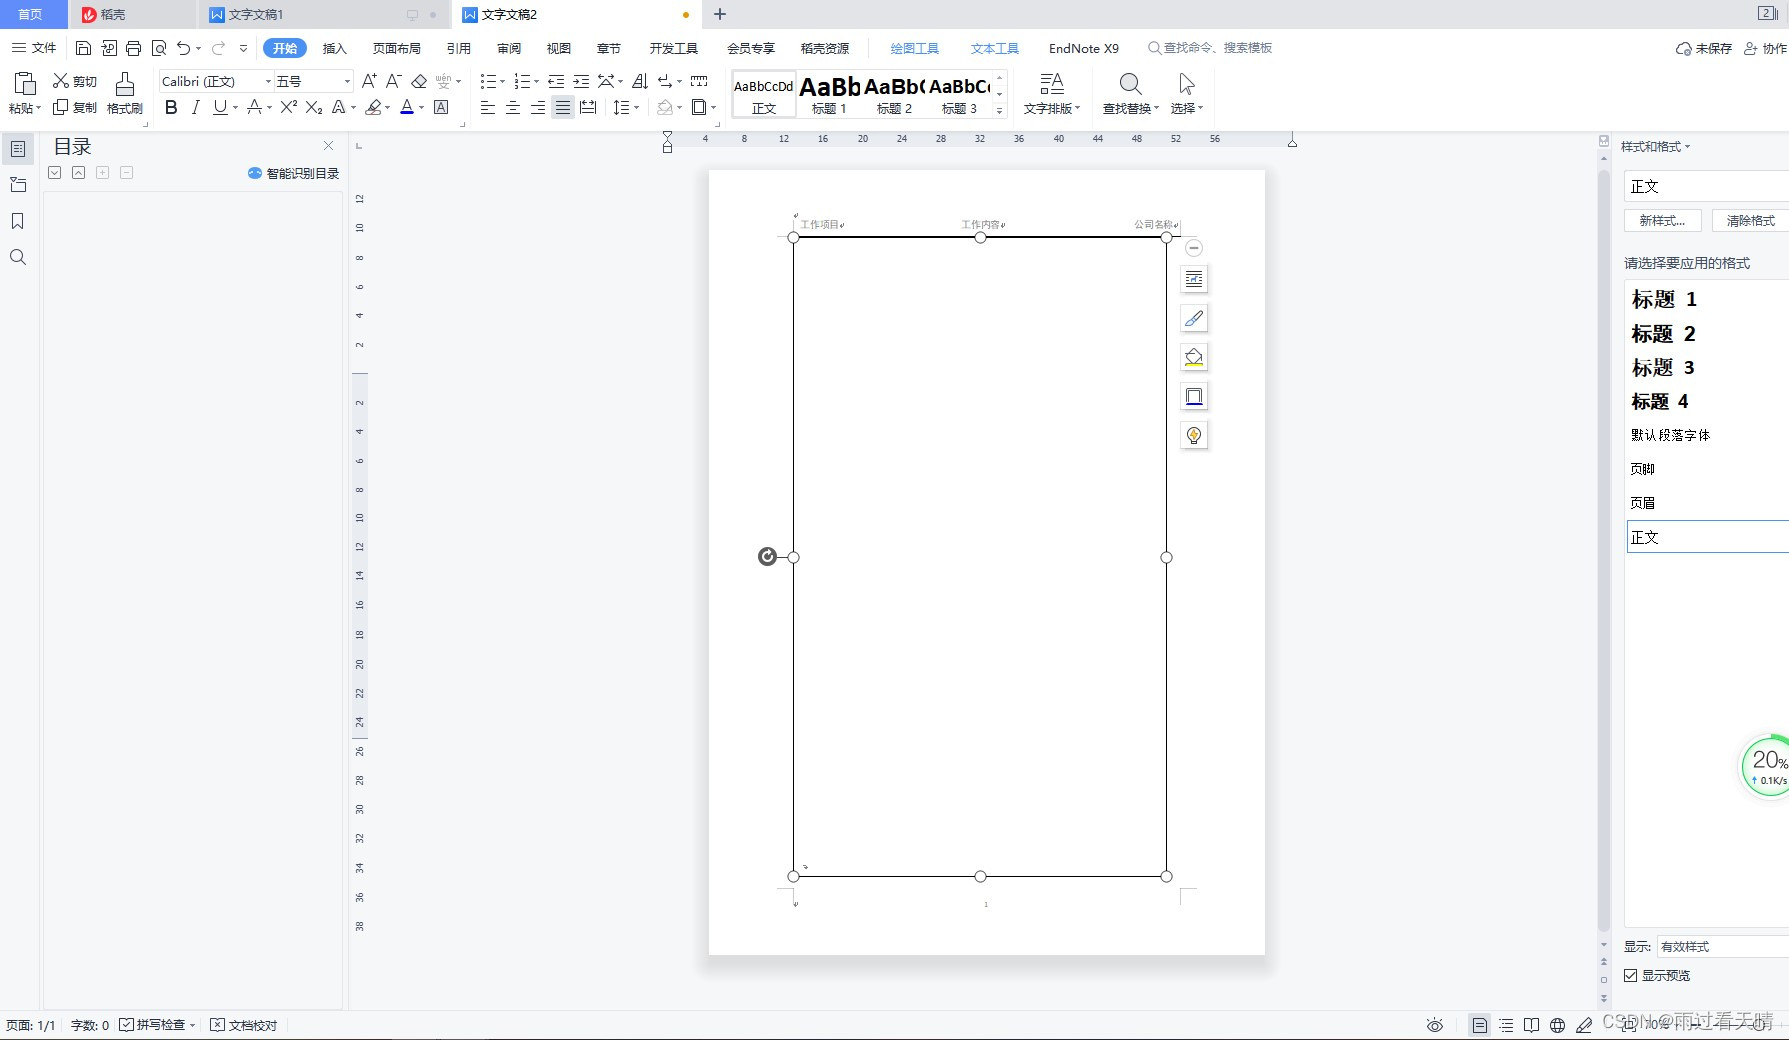Open bullet list dropdown arrow
The image size is (1789, 1040).
click(502, 81)
